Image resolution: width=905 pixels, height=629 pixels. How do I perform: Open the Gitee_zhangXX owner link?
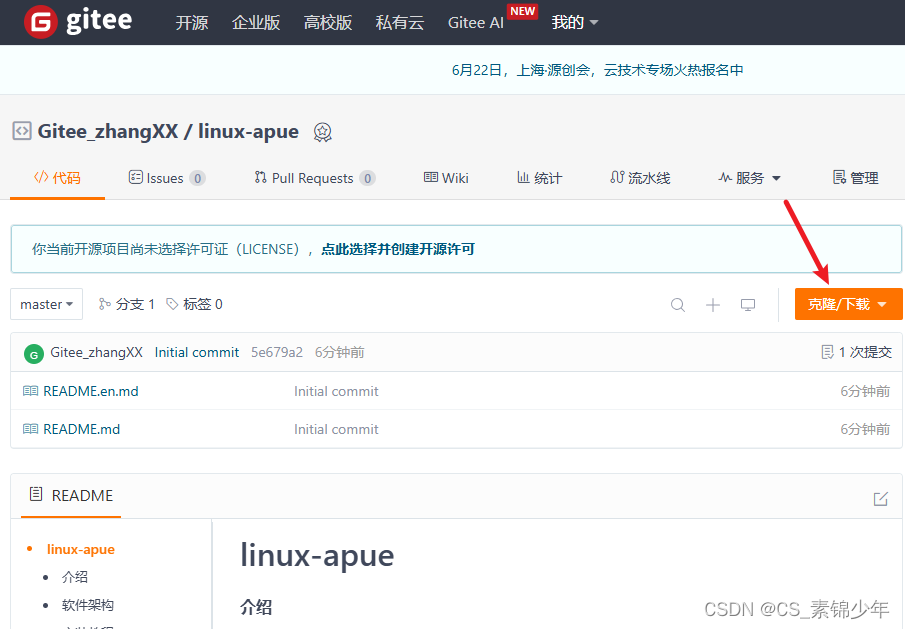click(x=108, y=131)
